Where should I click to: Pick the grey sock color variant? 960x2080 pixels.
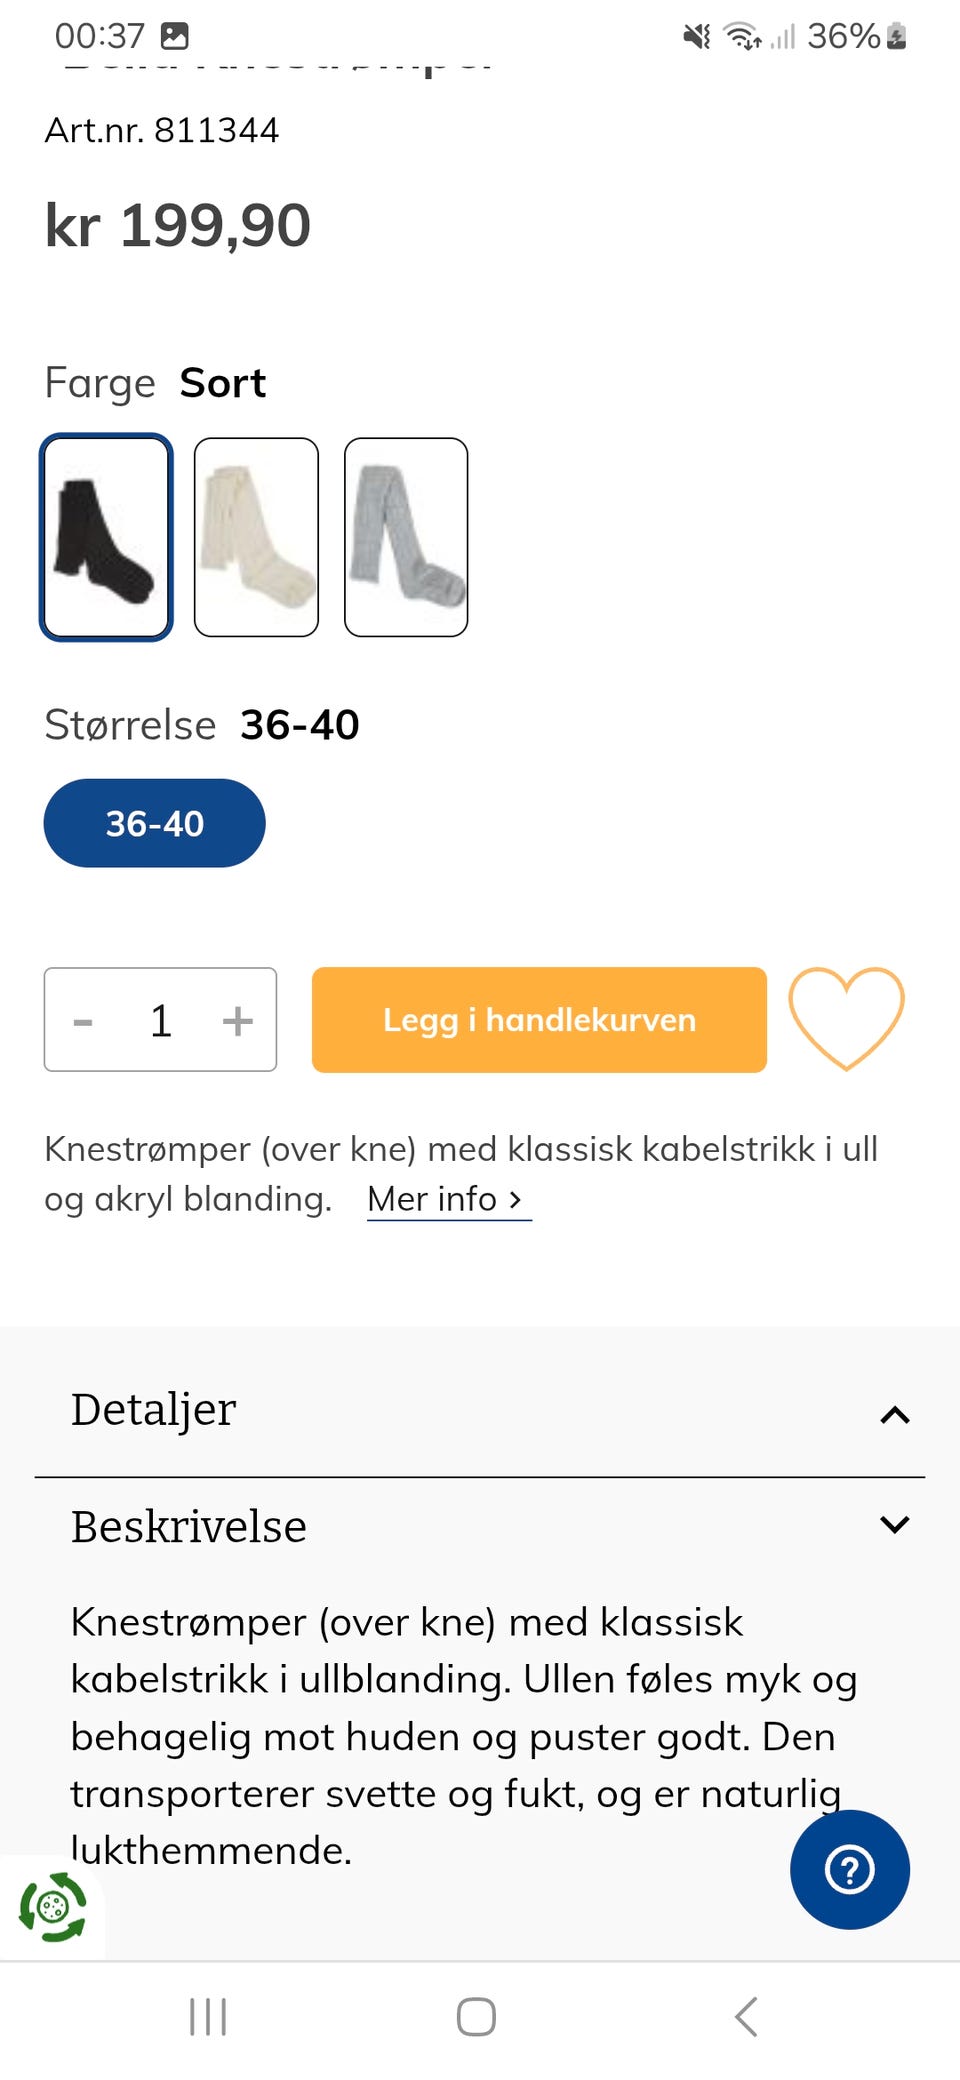coord(406,537)
